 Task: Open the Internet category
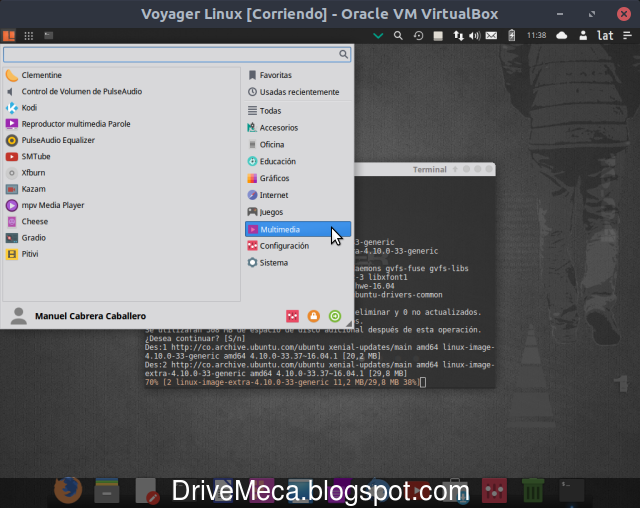[298, 195]
